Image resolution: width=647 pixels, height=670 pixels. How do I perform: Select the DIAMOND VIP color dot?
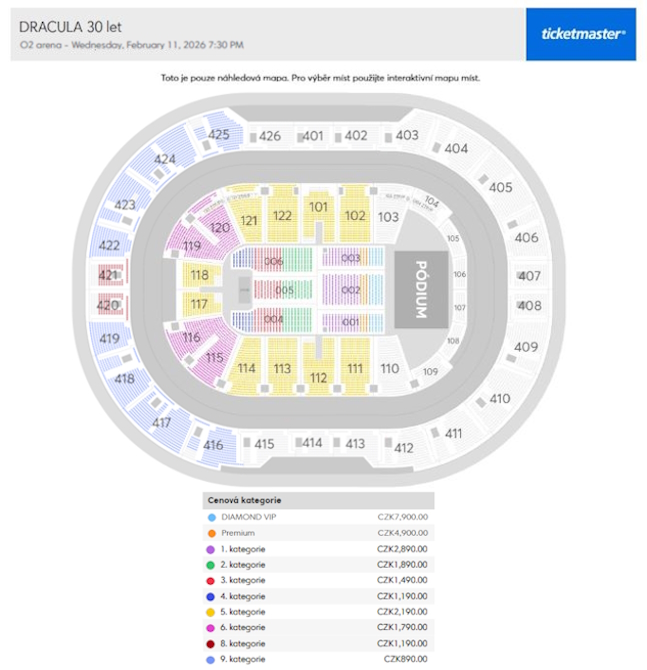point(212,517)
